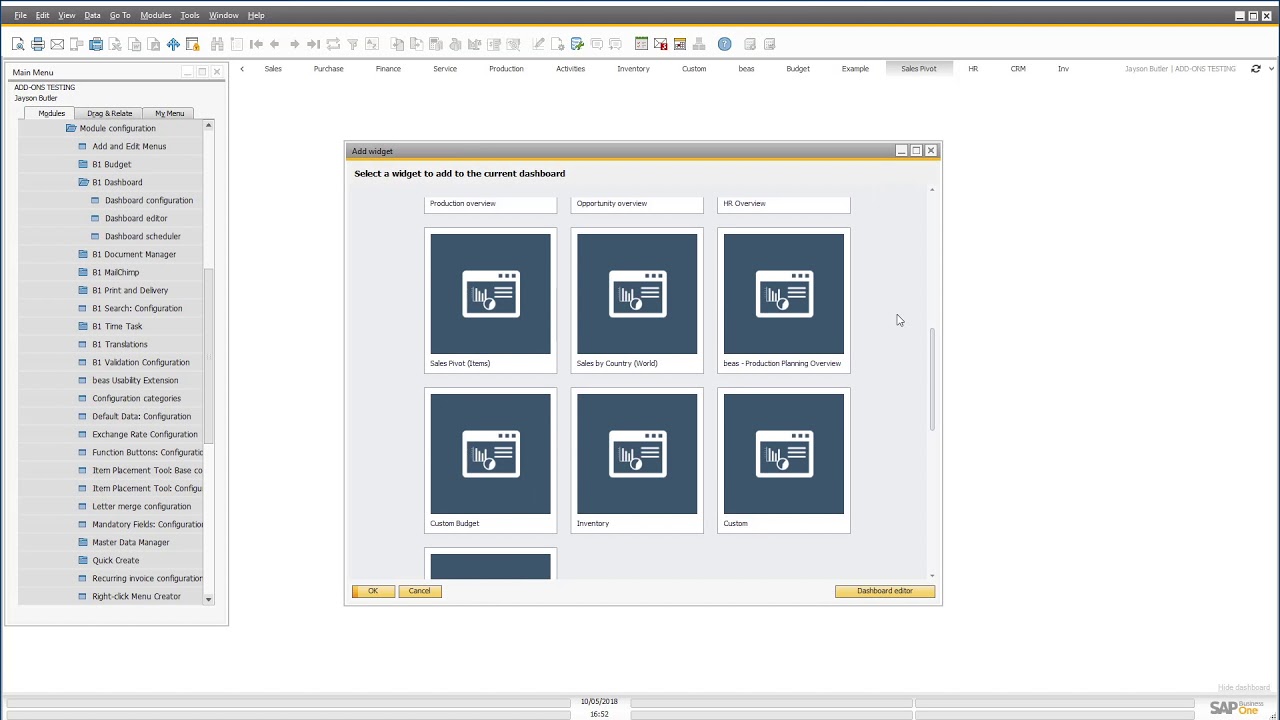Image resolution: width=1280 pixels, height=720 pixels.
Task: Open the Finance dashboard tab
Action: [x=388, y=69]
